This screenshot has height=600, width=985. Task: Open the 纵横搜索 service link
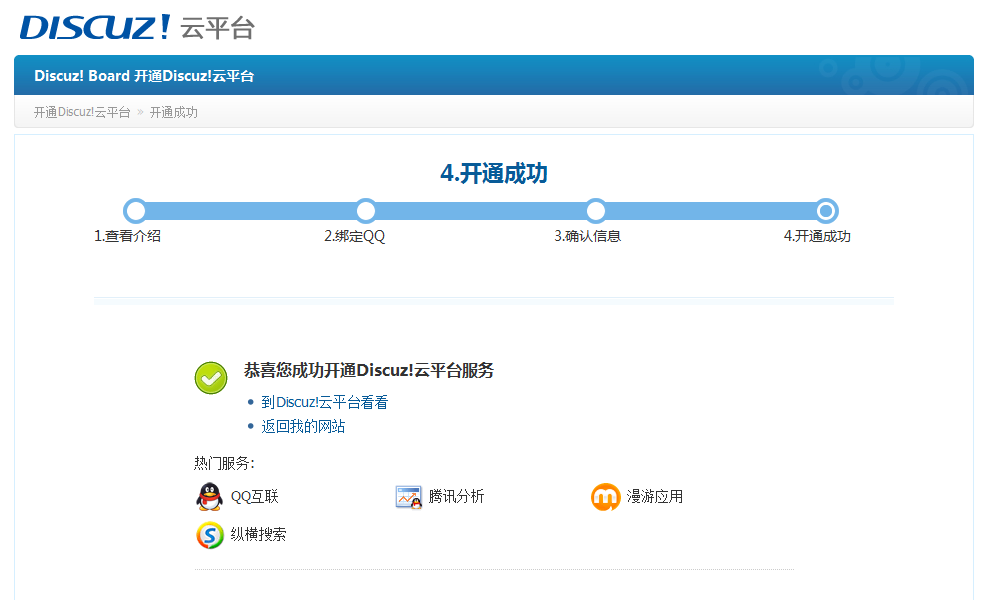[258, 534]
